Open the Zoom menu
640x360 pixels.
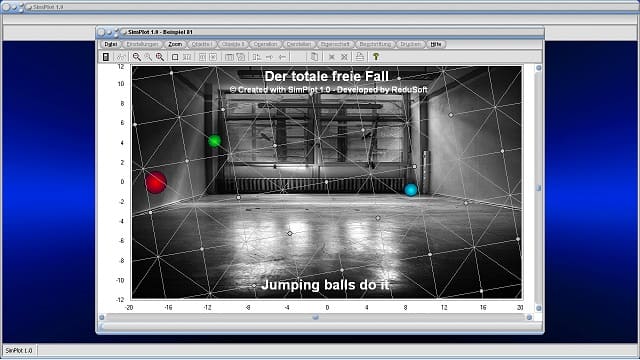(x=175, y=44)
